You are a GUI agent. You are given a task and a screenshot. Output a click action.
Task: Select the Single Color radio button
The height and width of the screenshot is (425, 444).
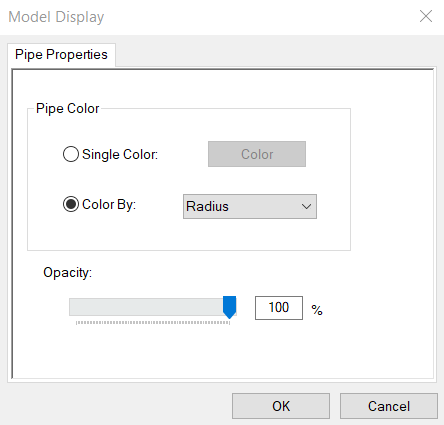point(71,154)
